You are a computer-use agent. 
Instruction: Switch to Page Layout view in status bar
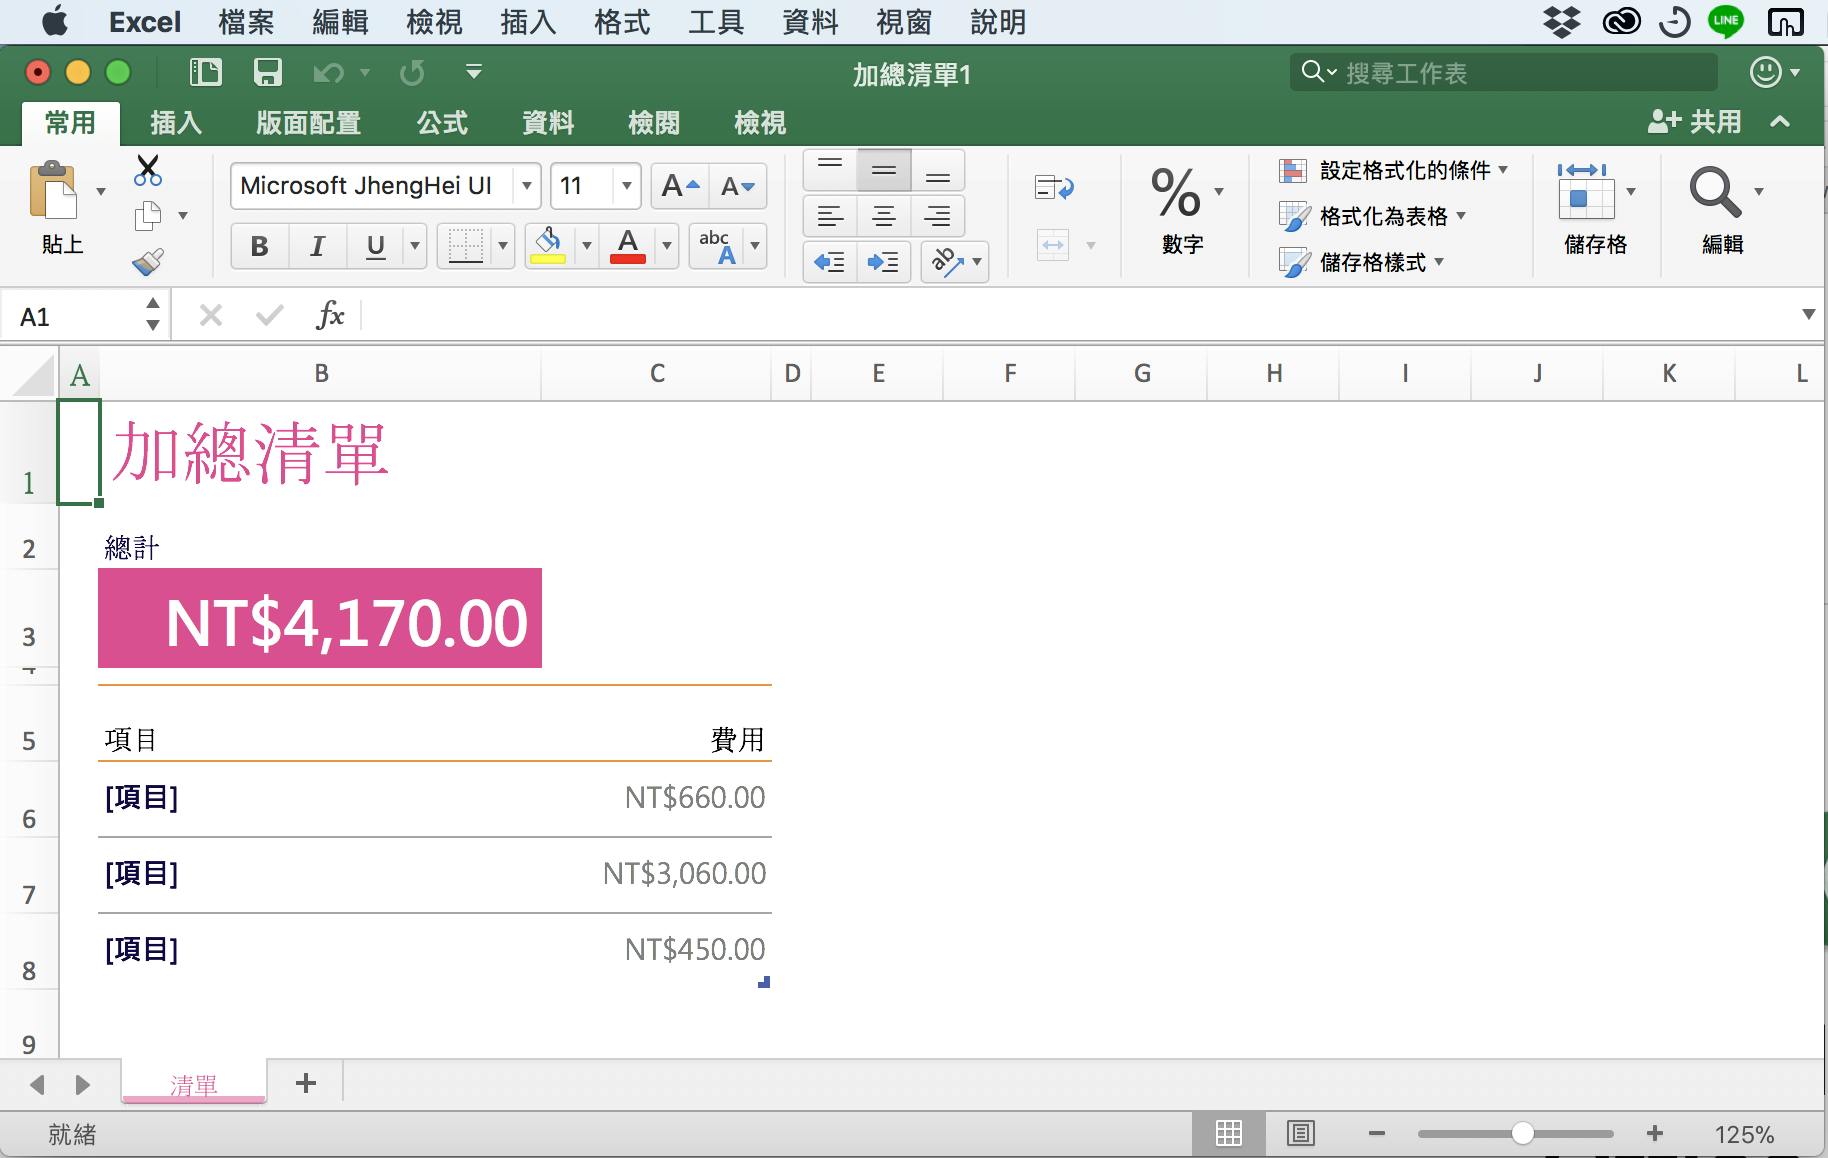[1300, 1133]
